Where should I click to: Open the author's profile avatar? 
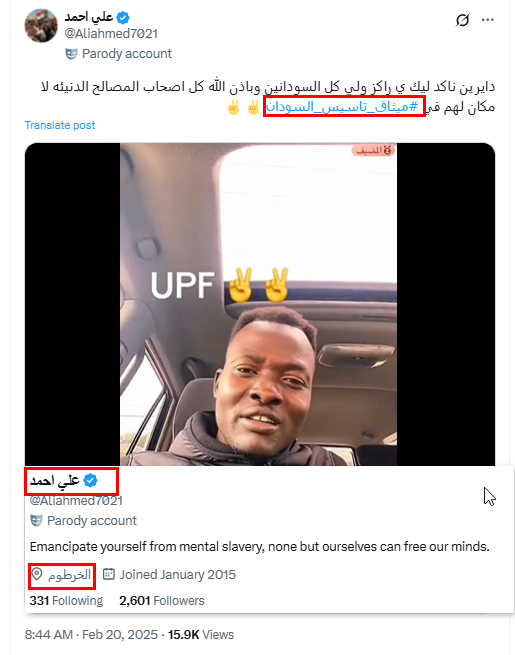click(x=41, y=25)
